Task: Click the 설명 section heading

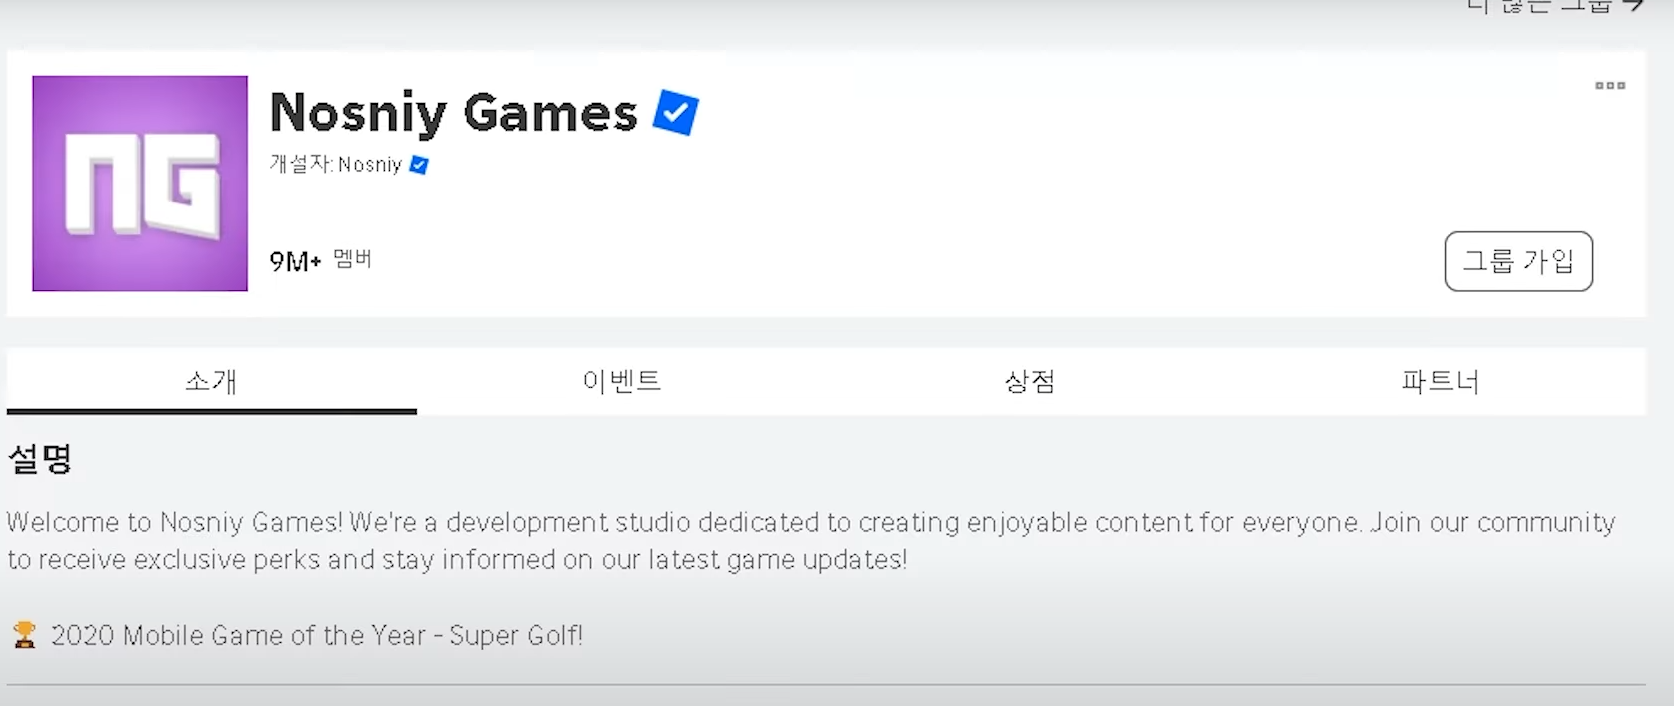Action: (x=40, y=459)
